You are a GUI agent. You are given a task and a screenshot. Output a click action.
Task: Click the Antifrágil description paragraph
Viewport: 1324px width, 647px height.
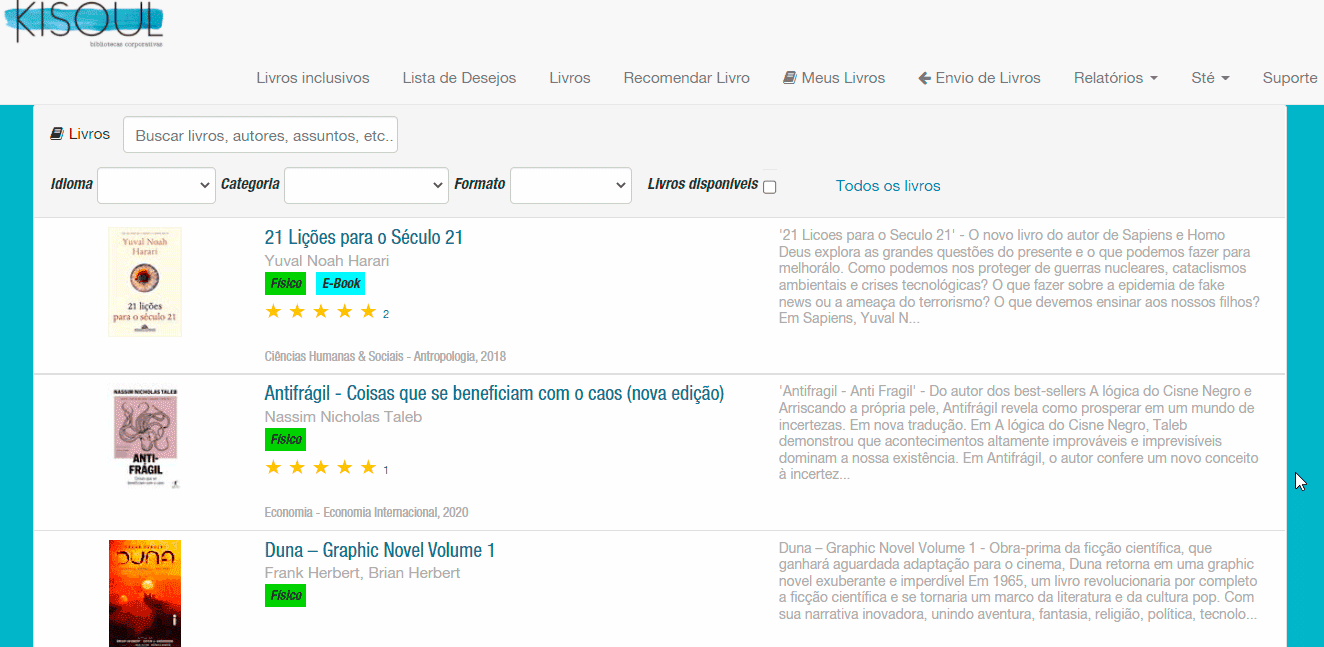pyautogui.click(x=1018, y=433)
